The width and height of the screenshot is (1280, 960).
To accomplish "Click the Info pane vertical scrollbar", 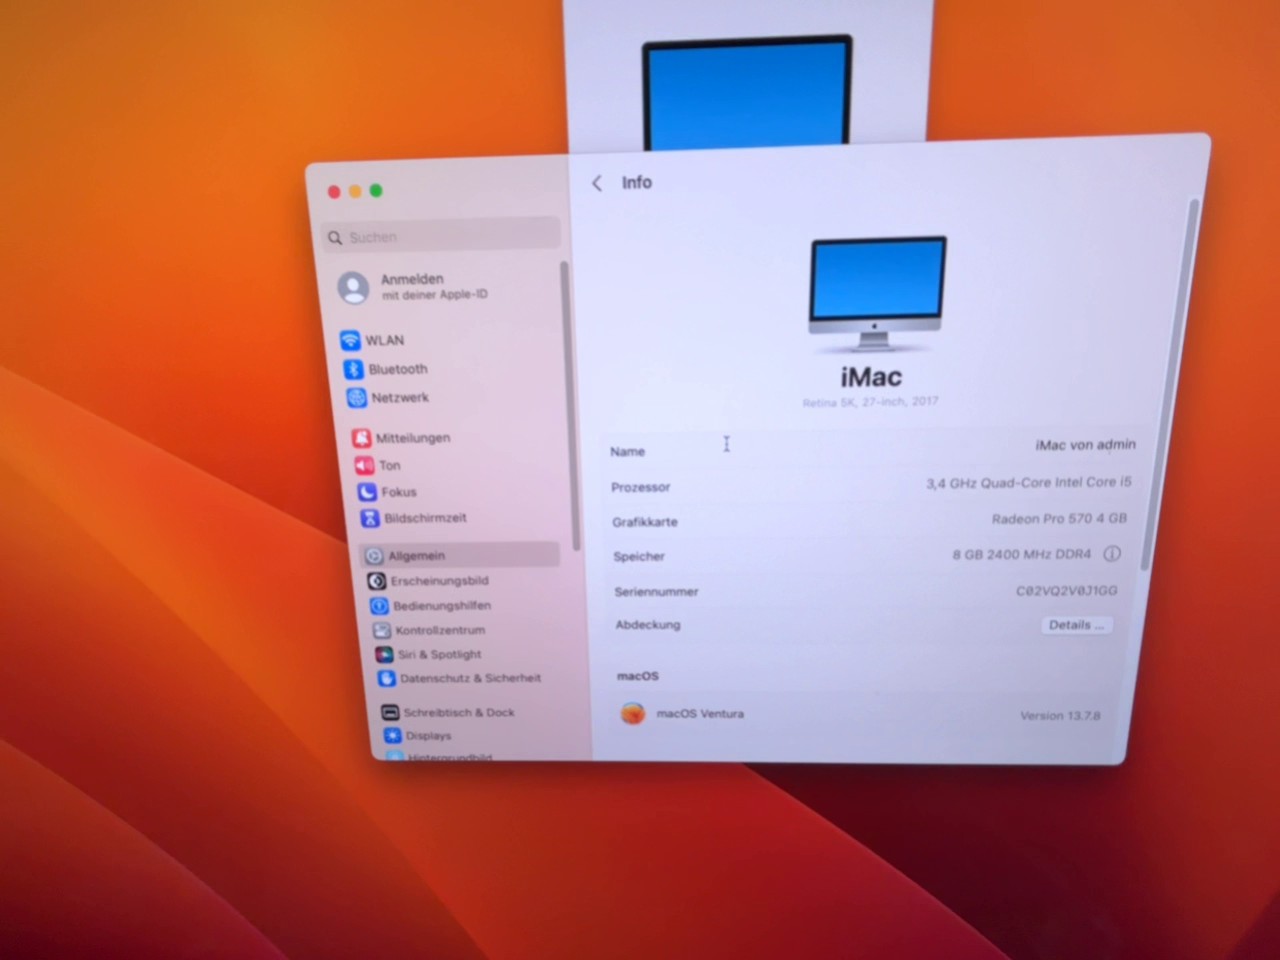I will (1170, 385).
